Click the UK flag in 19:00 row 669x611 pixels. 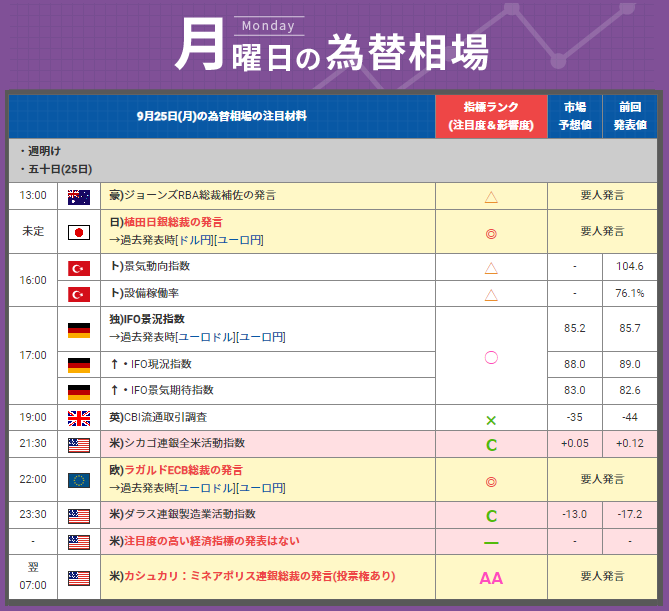[79, 418]
